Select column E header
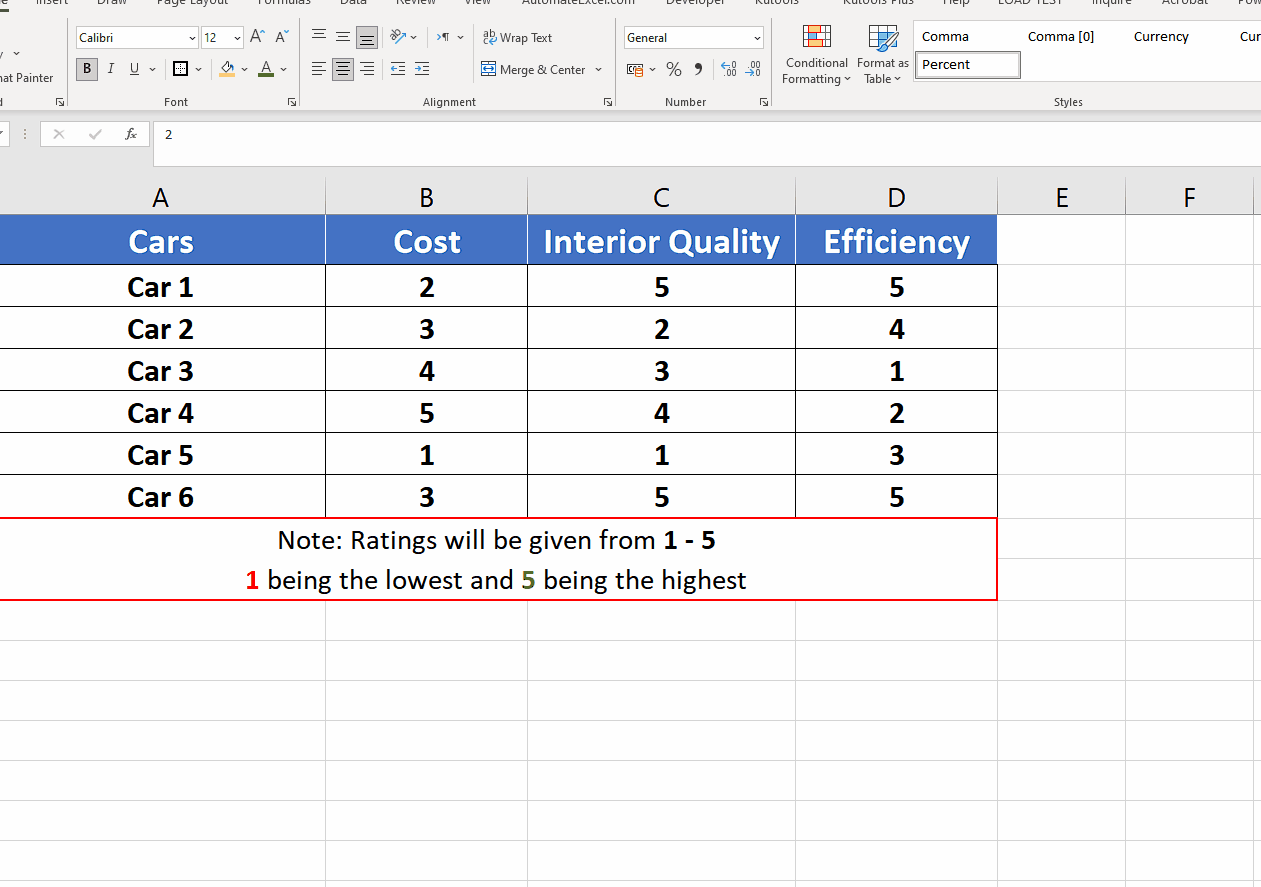This screenshot has height=887, width=1261. click(1061, 197)
